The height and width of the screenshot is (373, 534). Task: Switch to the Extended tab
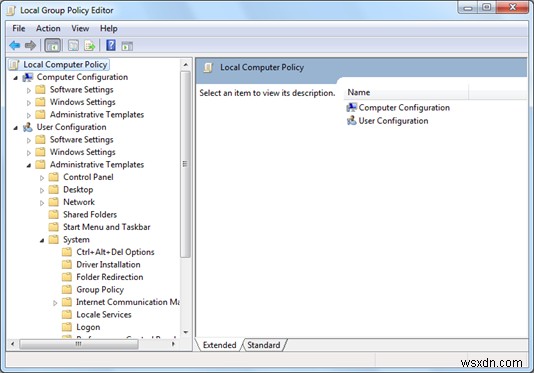point(219,345)
